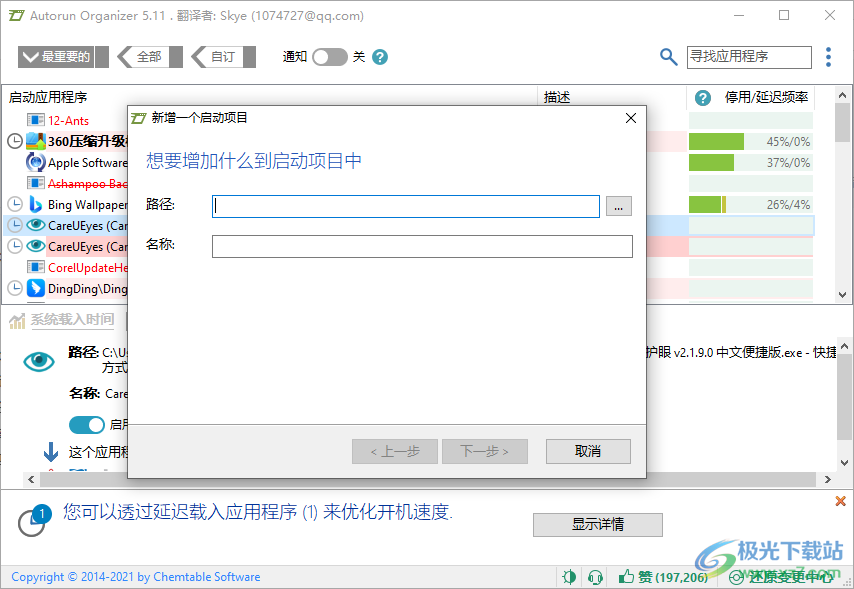Click the 12-Ants entry icon
This screenshot has height=589, width=854.
click(36, 120)
